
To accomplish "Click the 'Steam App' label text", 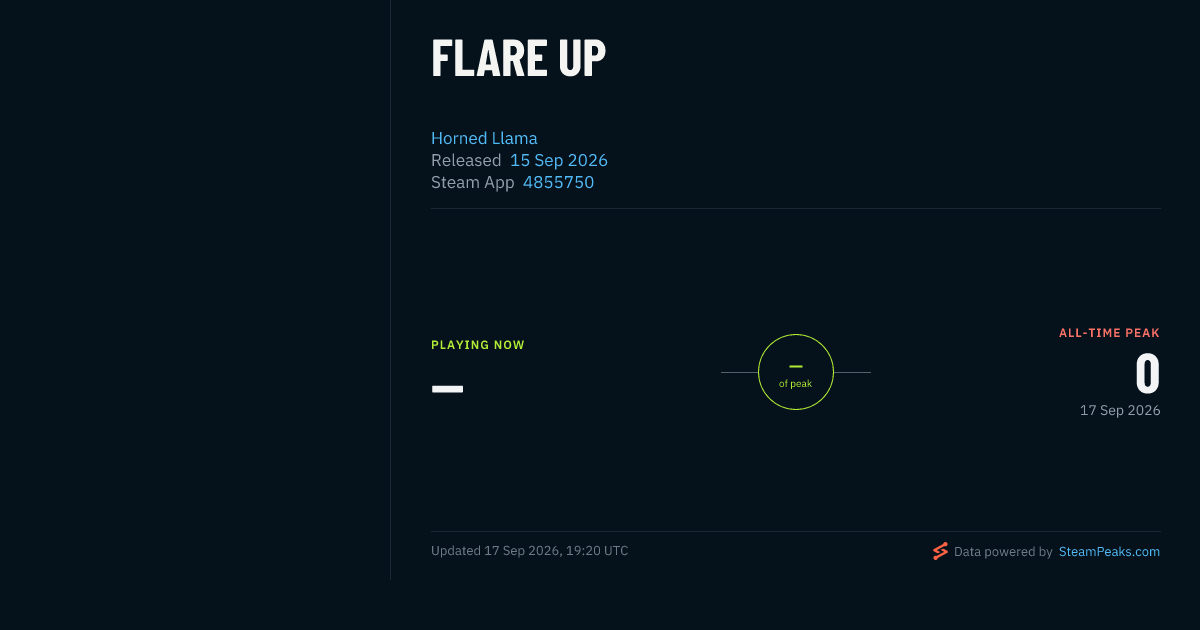I will click(473, 182).
